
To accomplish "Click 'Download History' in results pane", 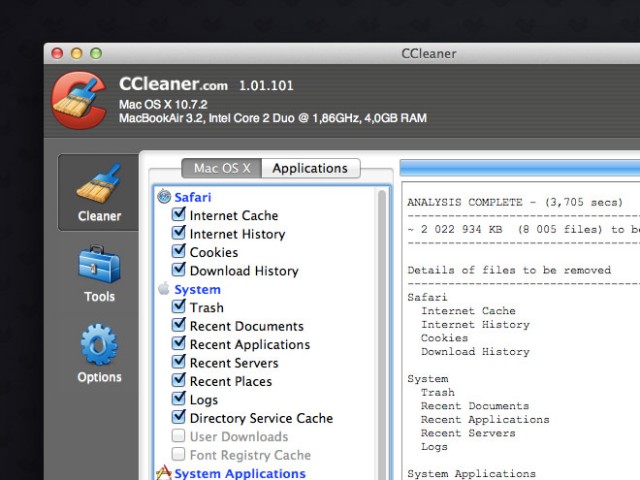I will [475, 351].
